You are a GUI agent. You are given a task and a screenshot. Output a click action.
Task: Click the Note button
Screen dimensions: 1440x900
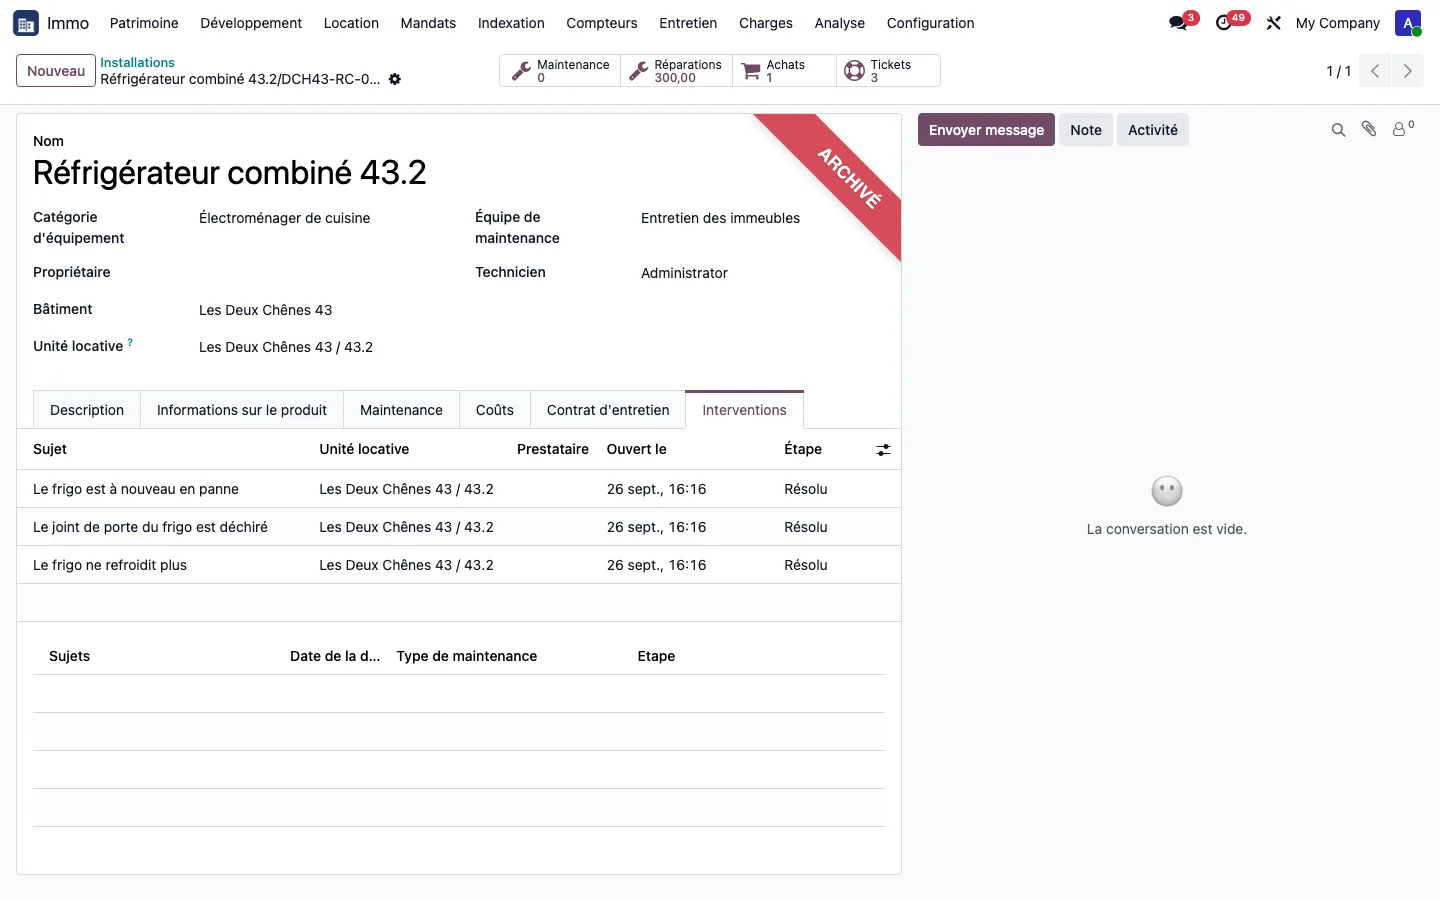tap(1086, 130)
